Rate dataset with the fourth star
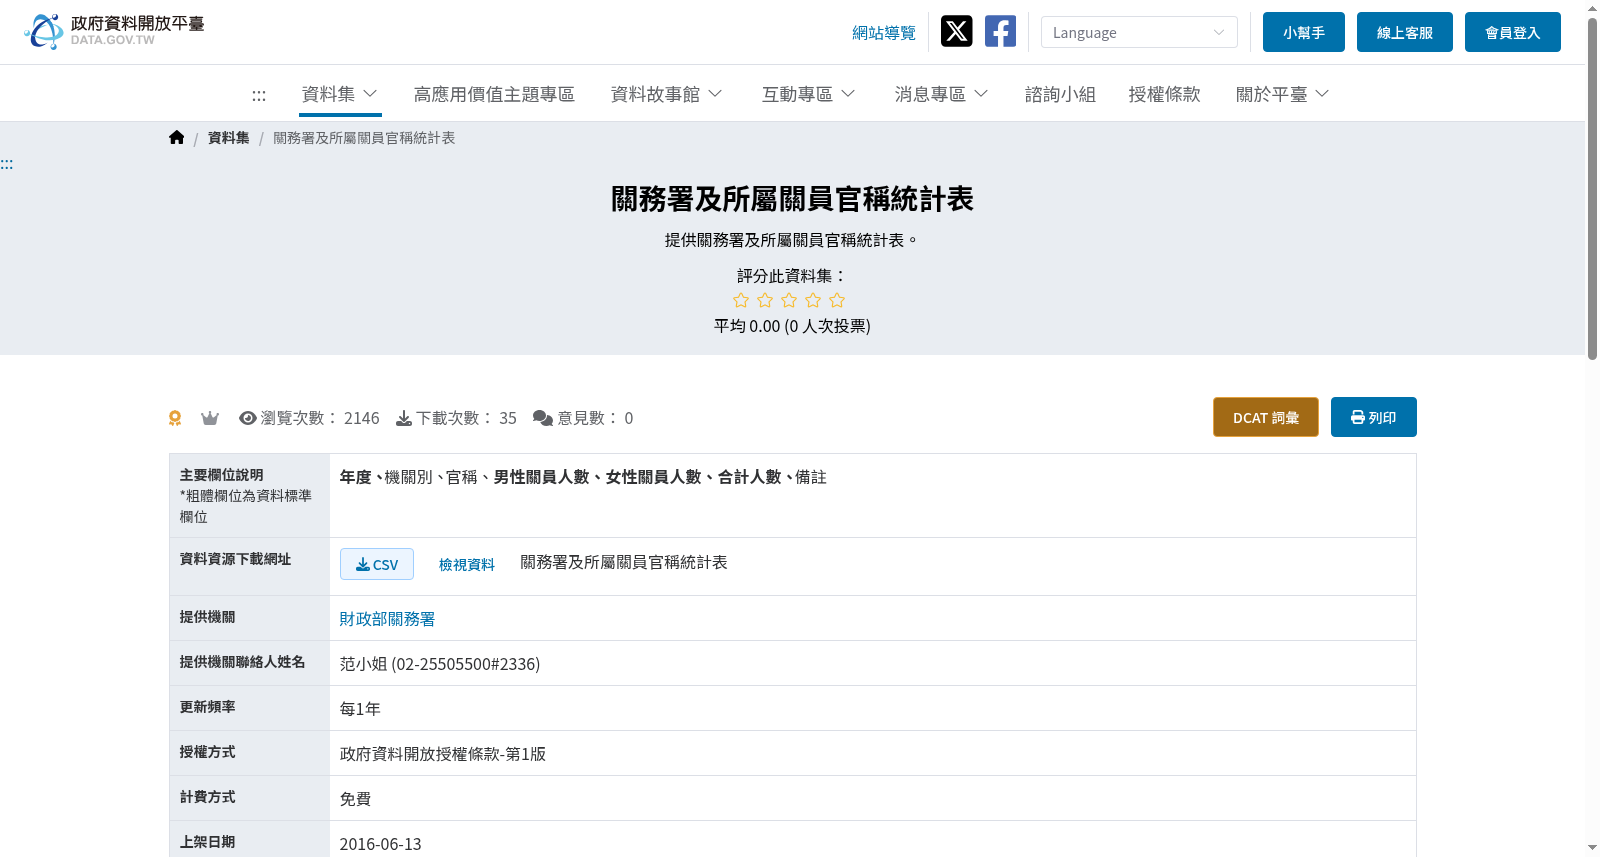Viewport: 1600px width, 857px height. (x=813, y=300)
